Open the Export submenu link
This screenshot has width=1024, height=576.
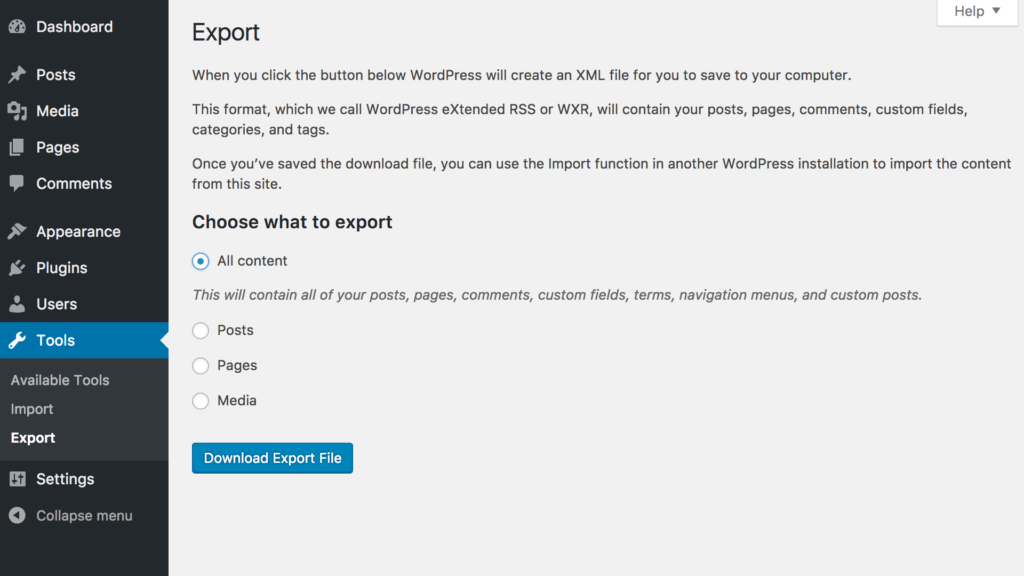tap(33, 438)
